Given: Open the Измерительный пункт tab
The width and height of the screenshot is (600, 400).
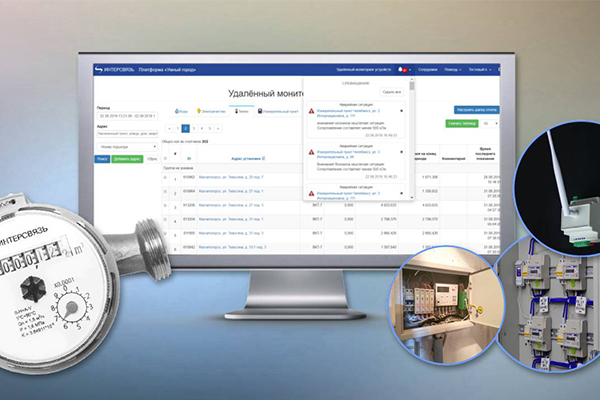Looking at the screenshot, I should 275,111.
